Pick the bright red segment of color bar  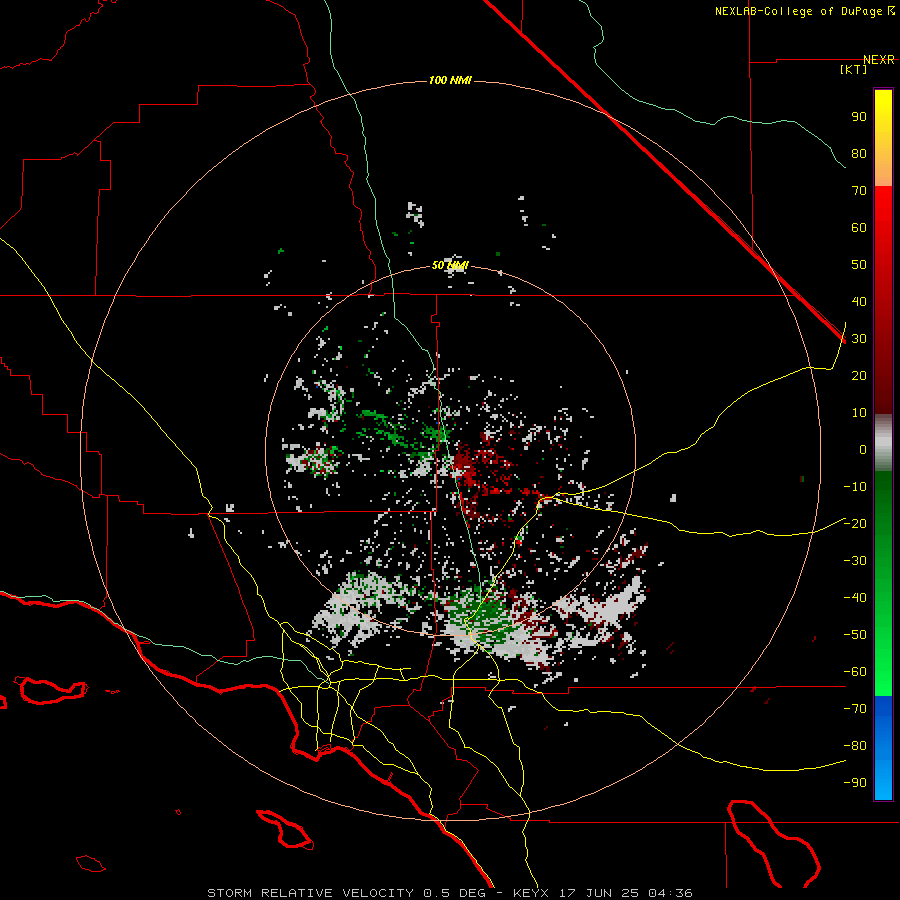pyautogui.click(x=883, y=210)
